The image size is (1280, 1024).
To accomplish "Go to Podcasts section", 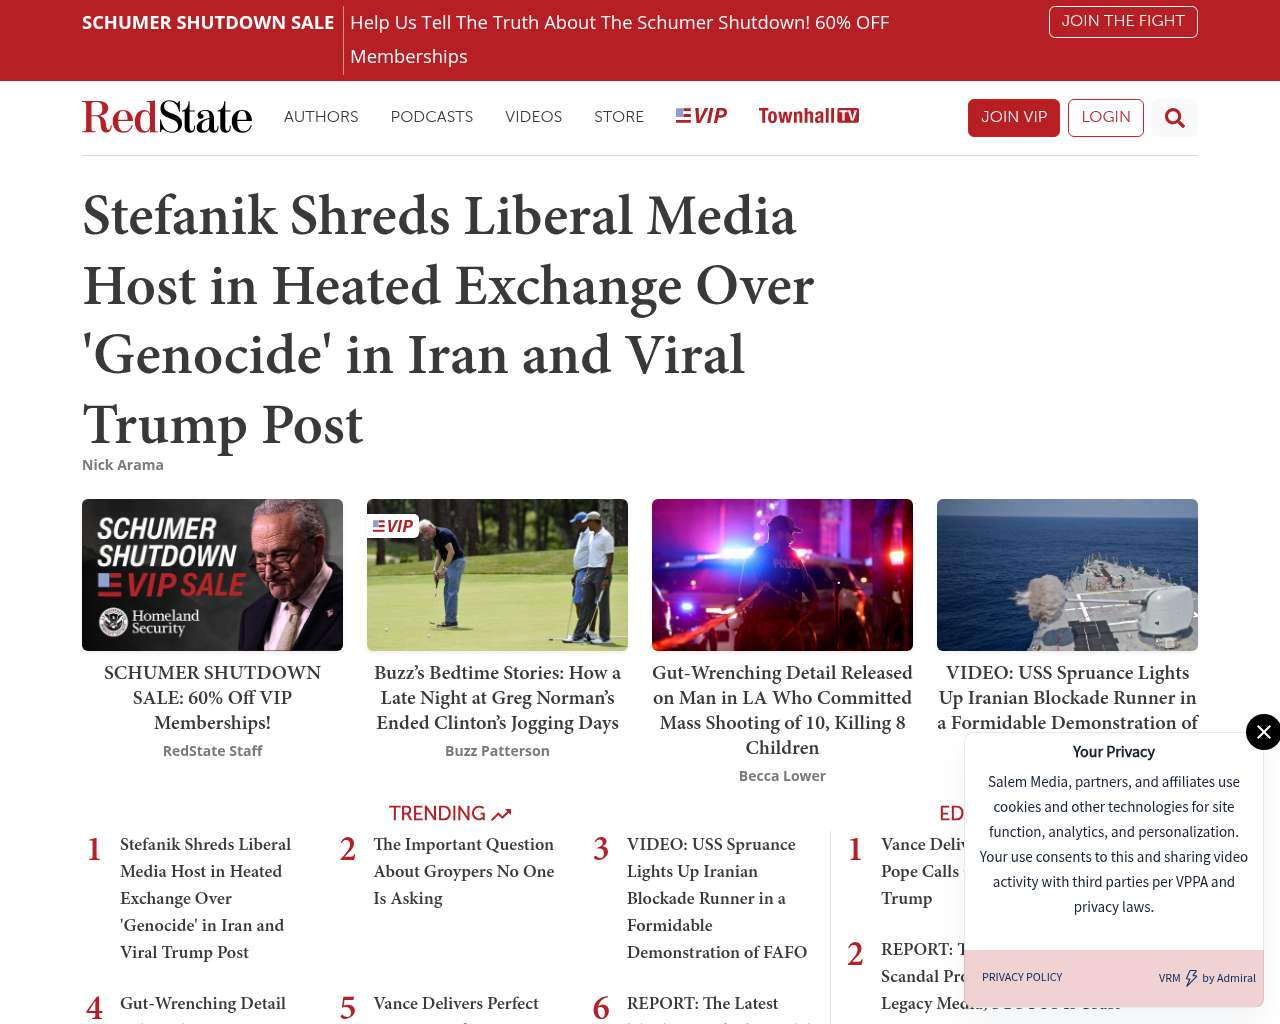I will 432,117.
